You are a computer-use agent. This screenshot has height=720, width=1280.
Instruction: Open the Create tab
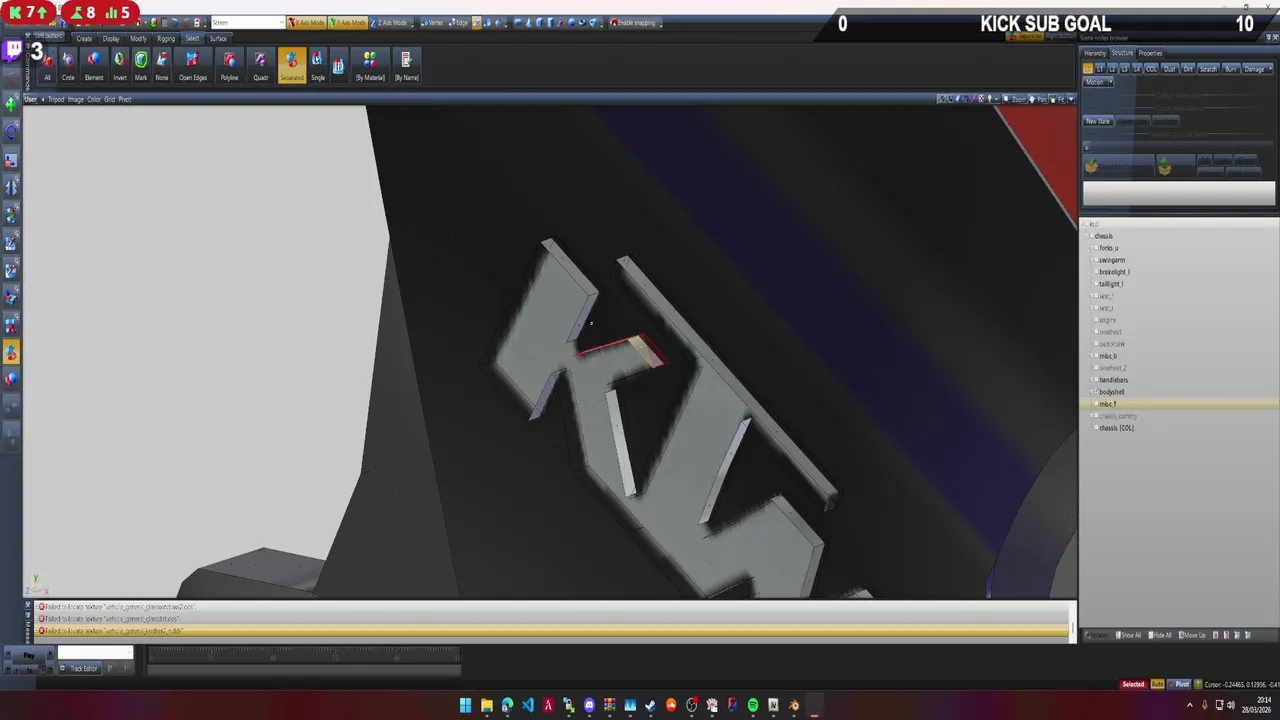[84, 38]
